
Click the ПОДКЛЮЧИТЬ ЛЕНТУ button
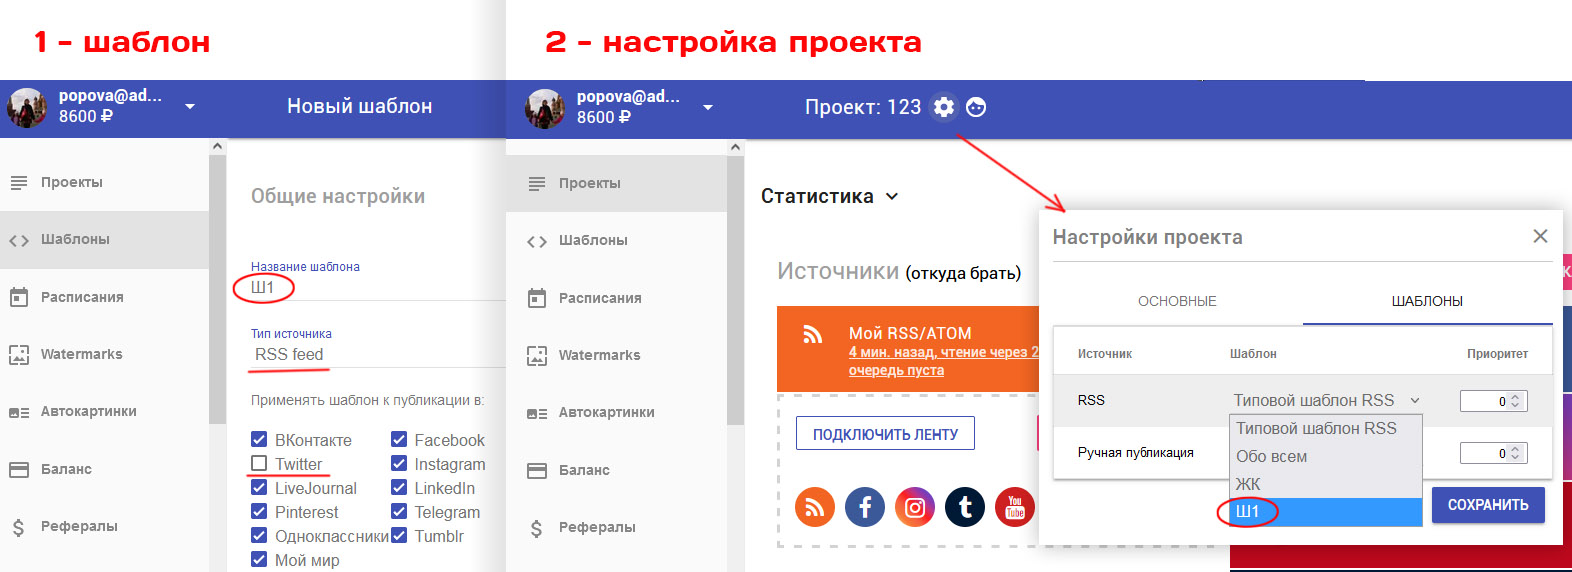[x=885, y=434]
